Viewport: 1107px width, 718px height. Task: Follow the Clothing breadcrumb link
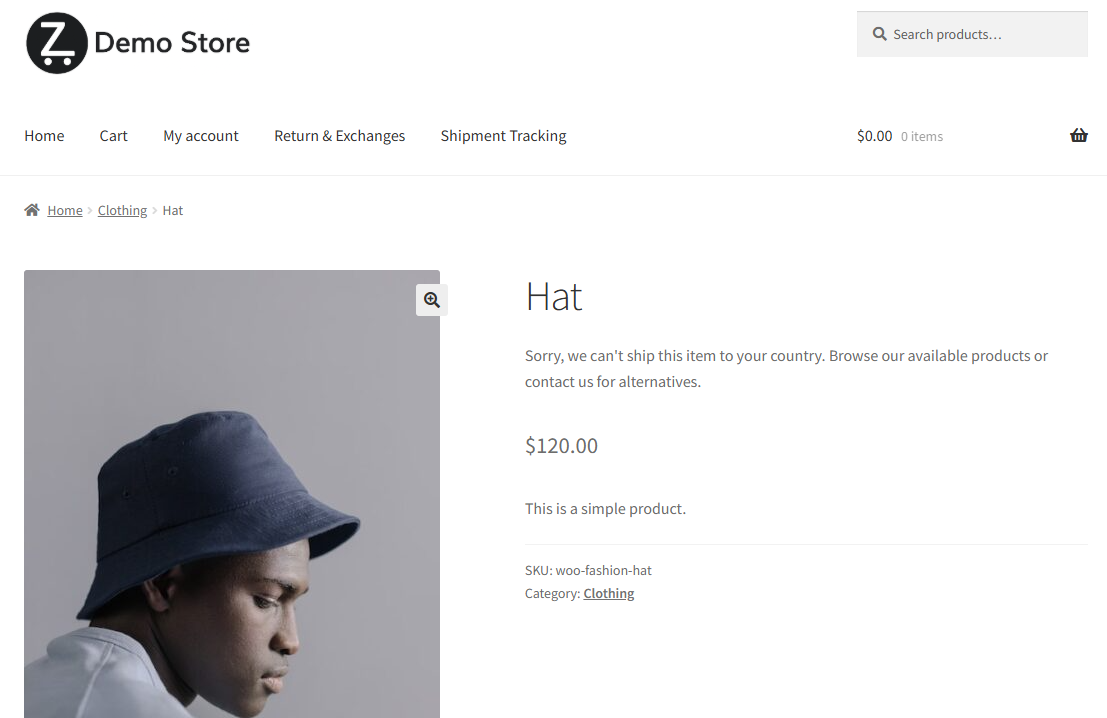coord(122,210)
